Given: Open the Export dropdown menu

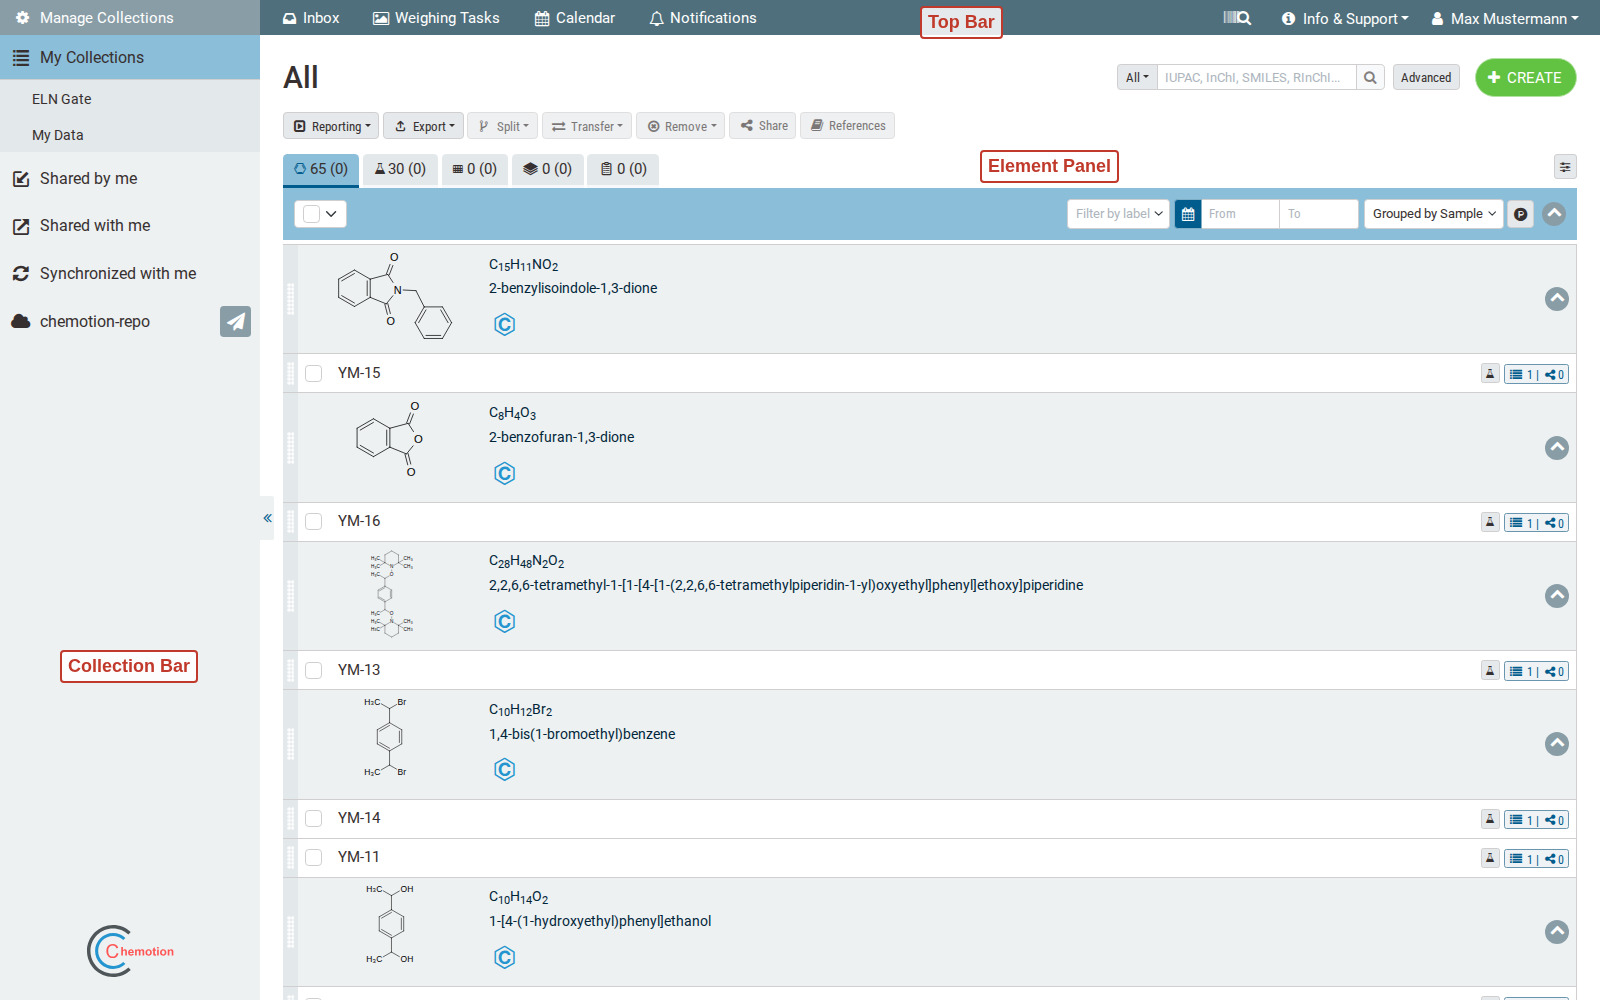Looking at the screenshot, I should (x=423, y=126).
